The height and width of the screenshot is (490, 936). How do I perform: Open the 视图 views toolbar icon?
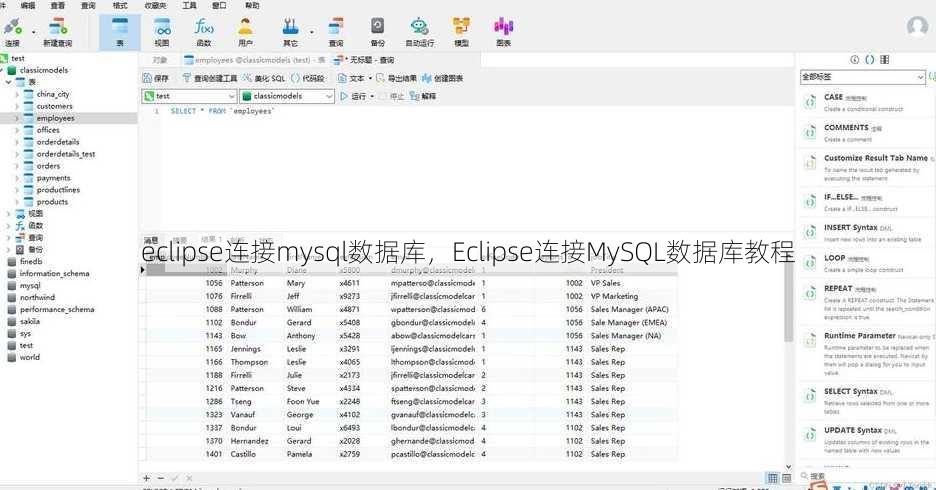coord(162,32)
